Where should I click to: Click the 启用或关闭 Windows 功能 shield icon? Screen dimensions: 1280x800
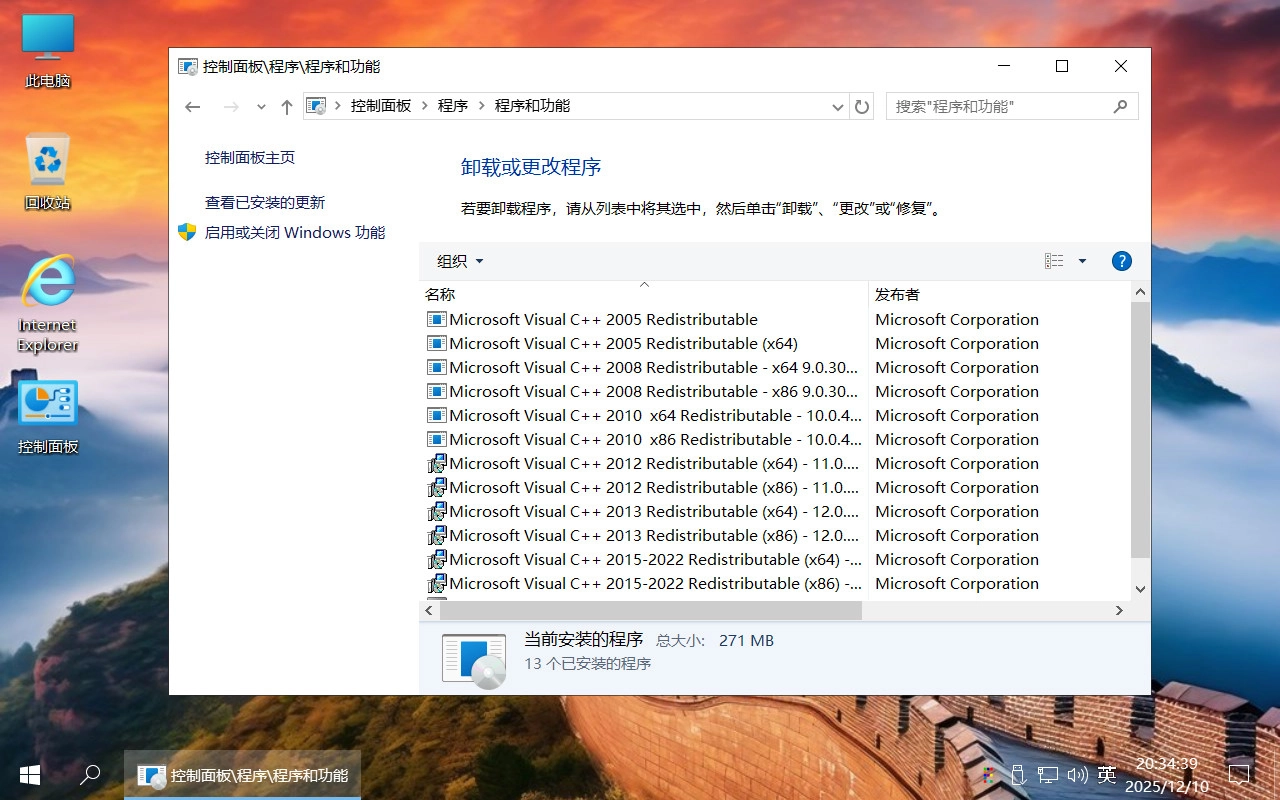pyautogui.click(x=187, y=232)
